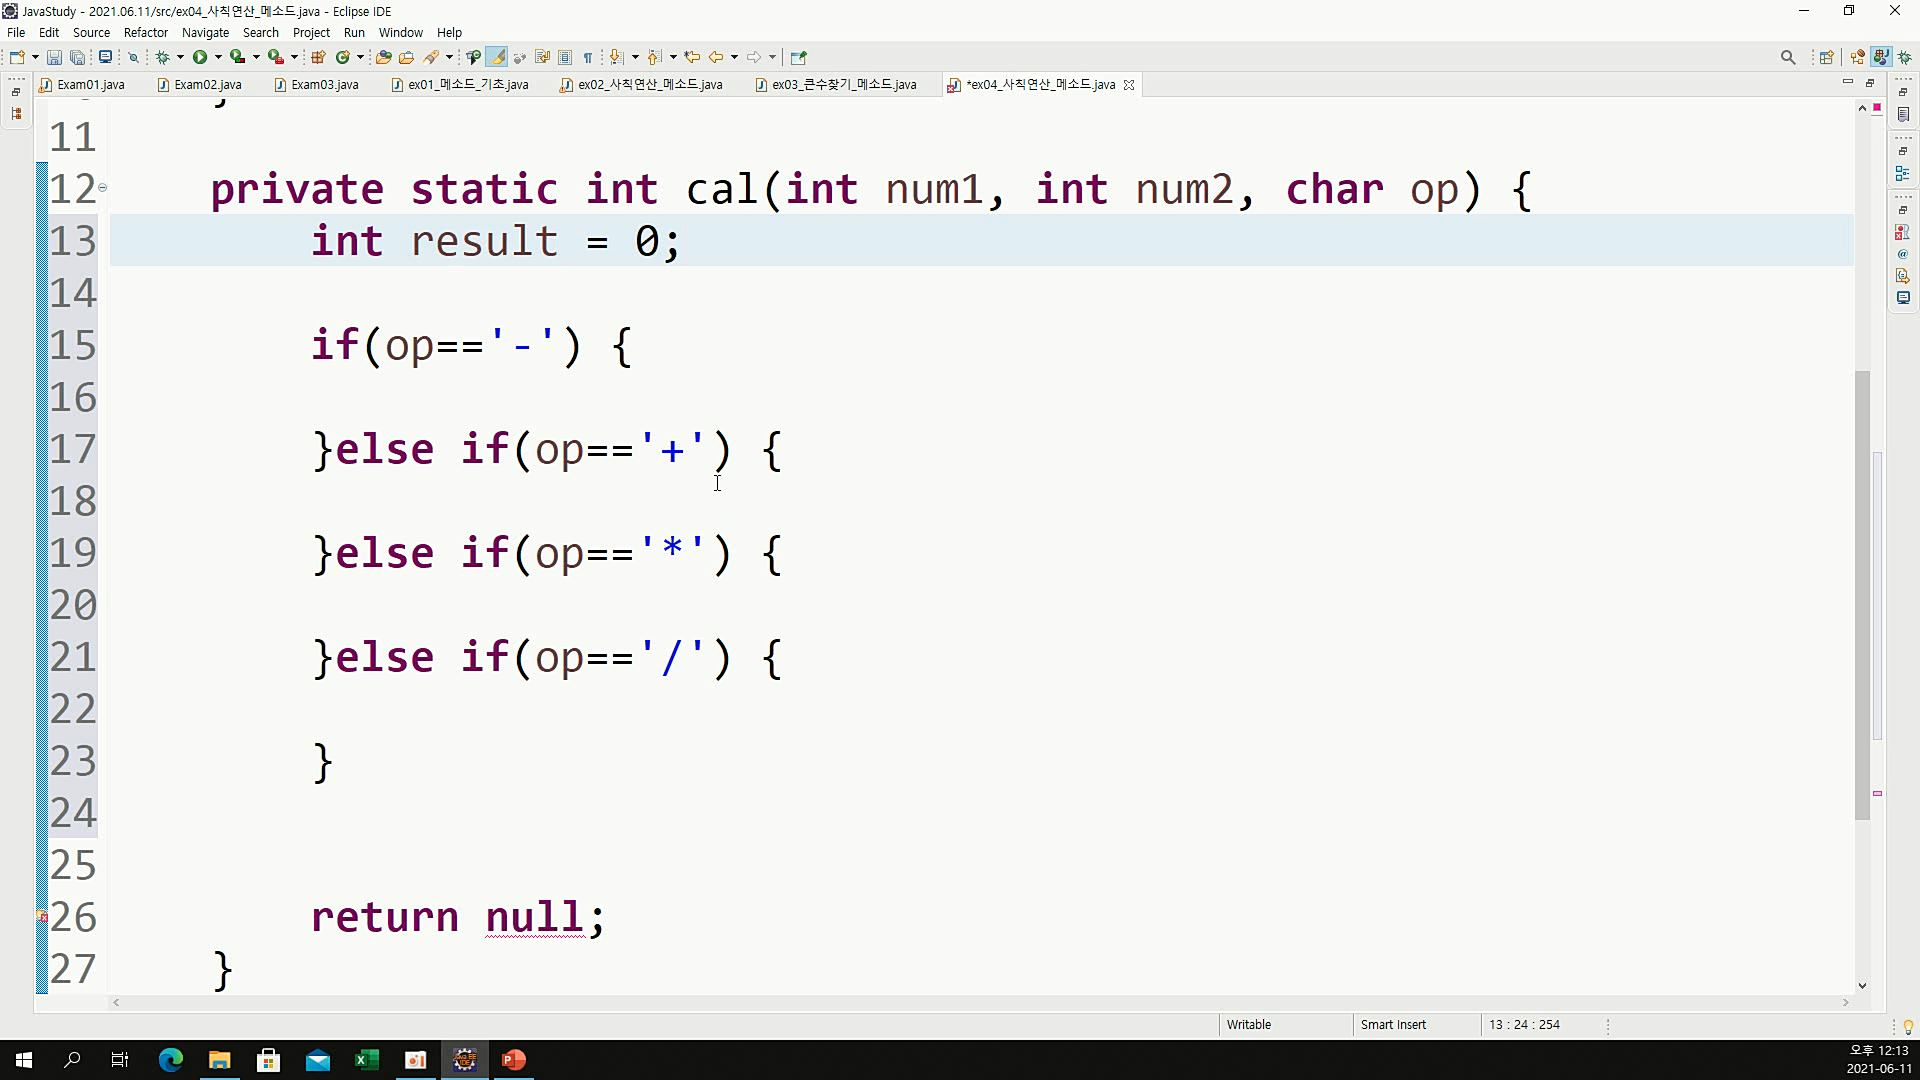Open the Refactor menu
Screen dimensions: 1920x1080
145,32
